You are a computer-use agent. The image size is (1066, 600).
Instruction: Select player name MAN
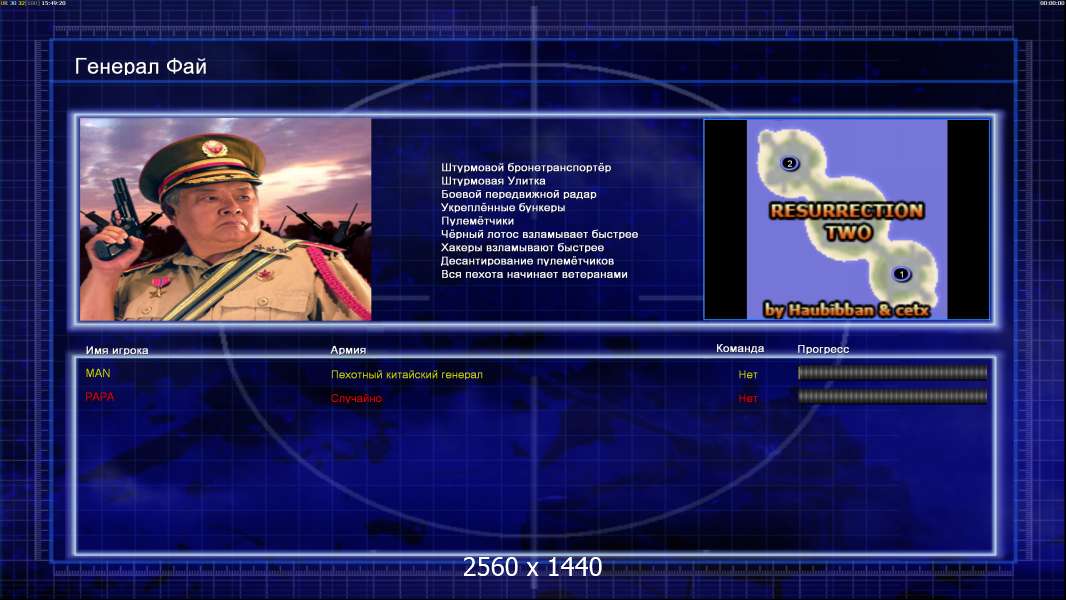[x=98, y=373]
